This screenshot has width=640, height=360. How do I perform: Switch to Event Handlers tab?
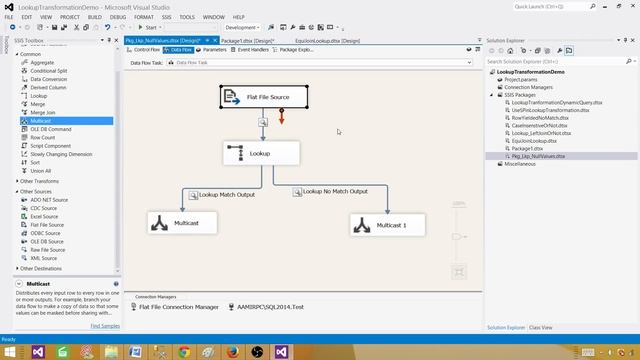[249, 50]
